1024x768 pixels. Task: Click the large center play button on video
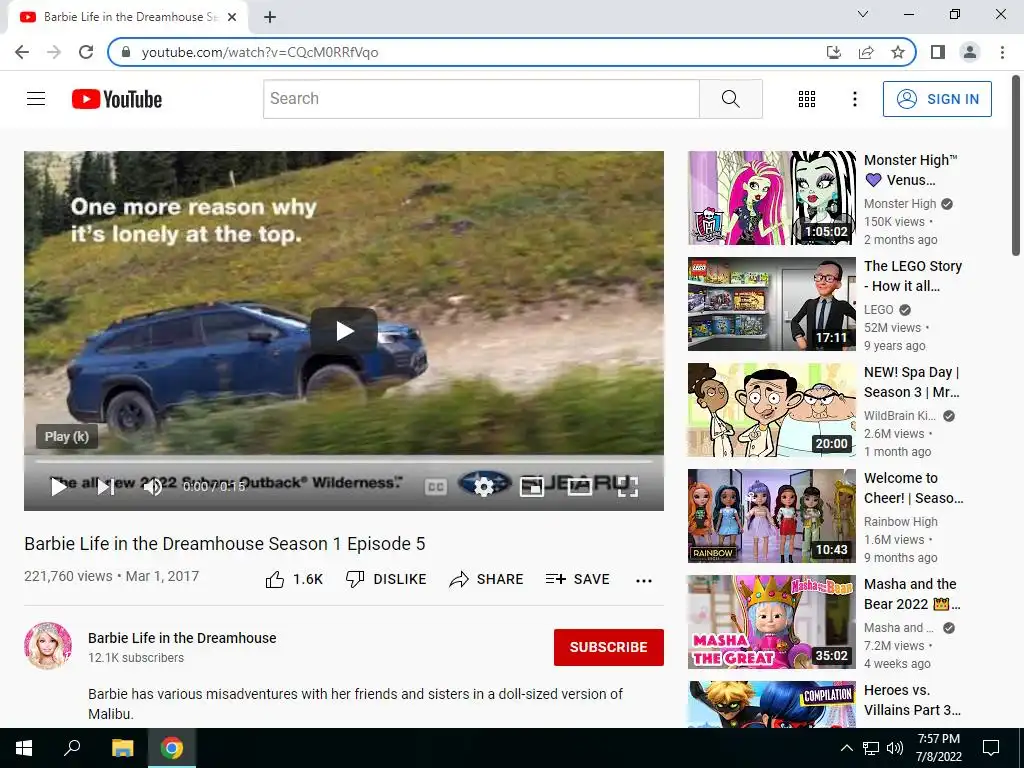(x=344, y=330)
